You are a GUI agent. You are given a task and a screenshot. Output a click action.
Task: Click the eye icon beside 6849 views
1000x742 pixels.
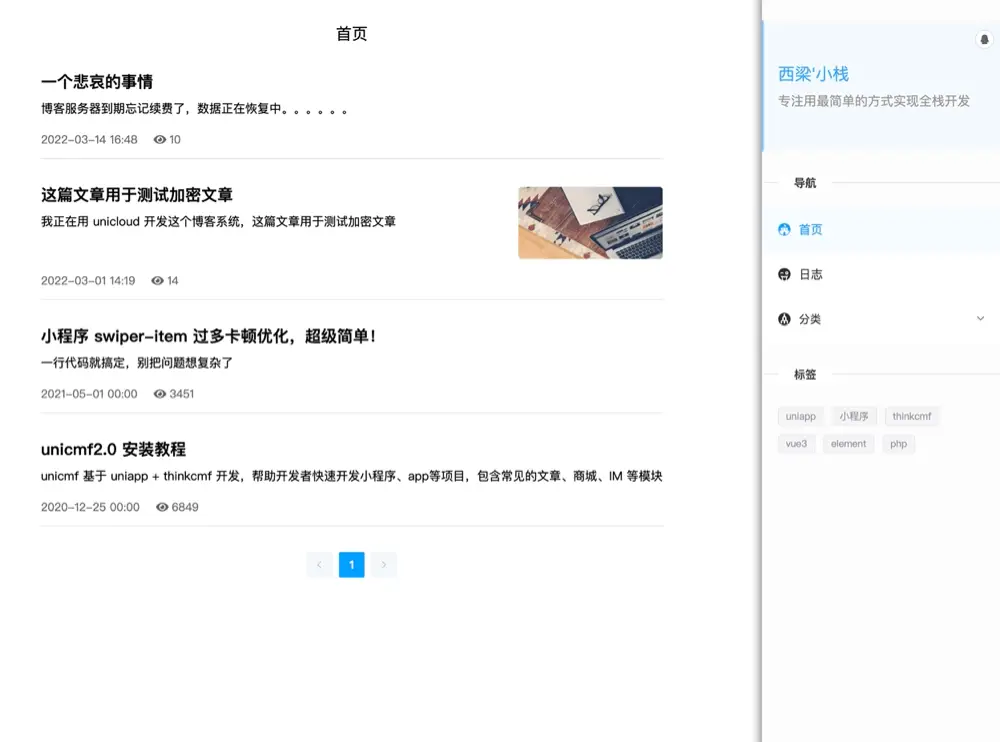[162, 507]
